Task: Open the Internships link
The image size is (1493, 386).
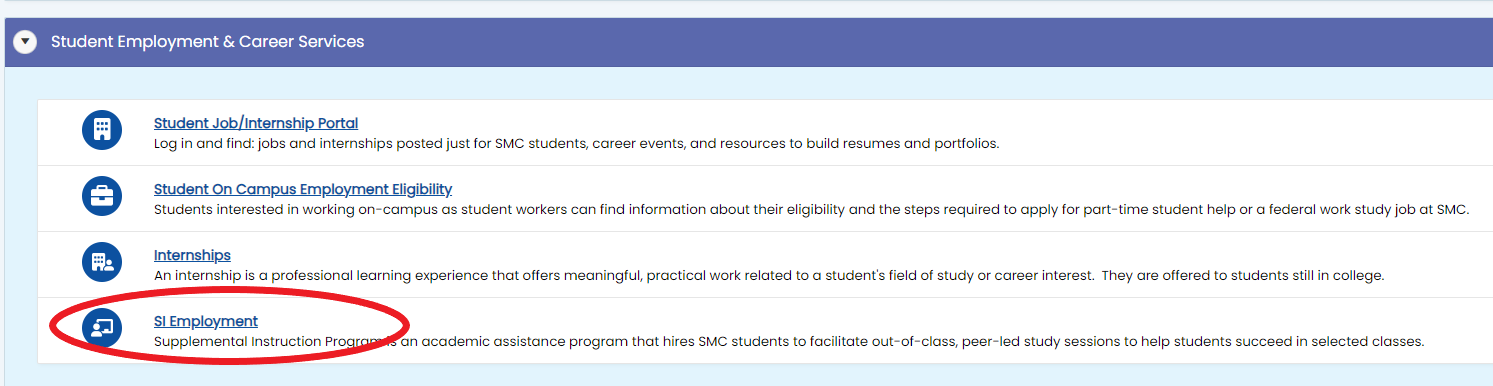Action: coord(192,255)
